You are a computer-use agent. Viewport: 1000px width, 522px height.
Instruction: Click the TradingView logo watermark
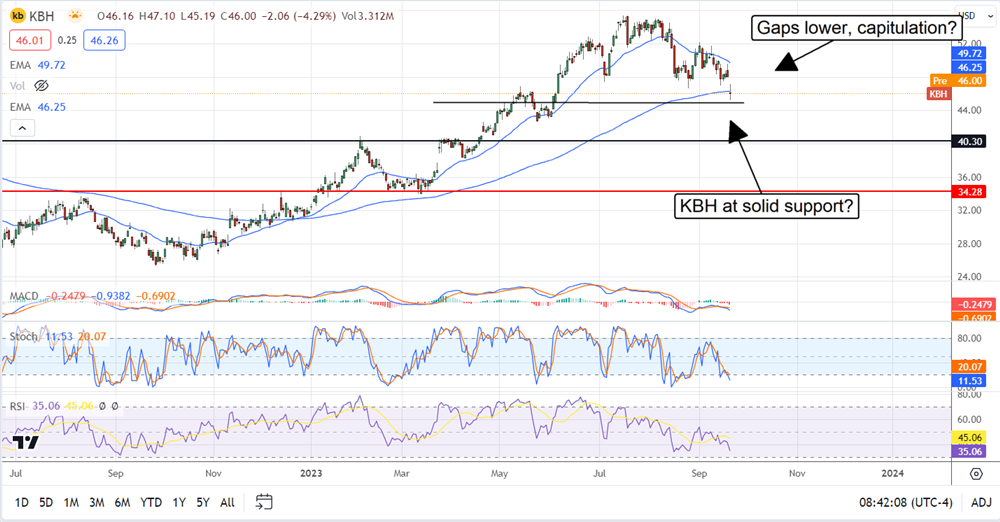(27, 442)
